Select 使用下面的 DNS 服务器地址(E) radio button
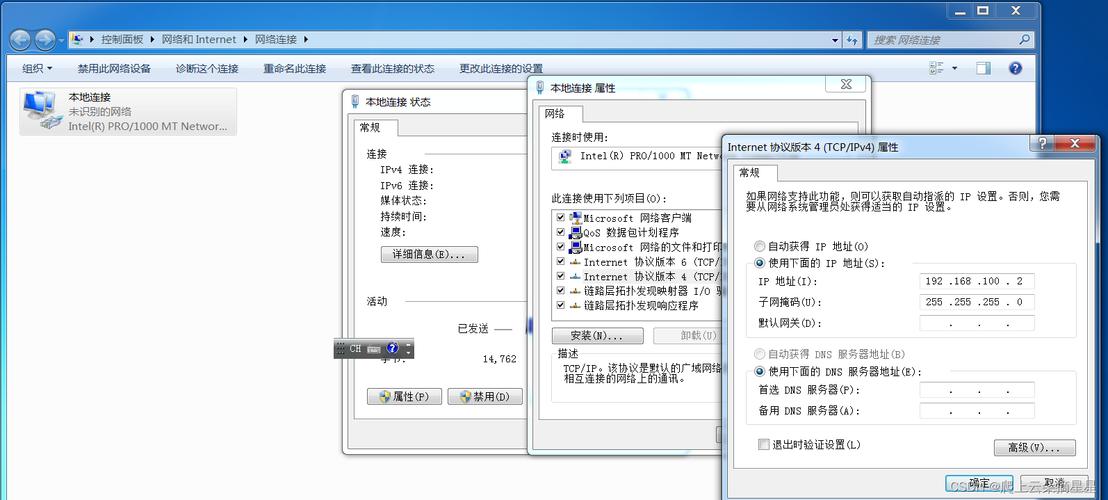Viewport: 1108px width, 500px height. [760, 371]
